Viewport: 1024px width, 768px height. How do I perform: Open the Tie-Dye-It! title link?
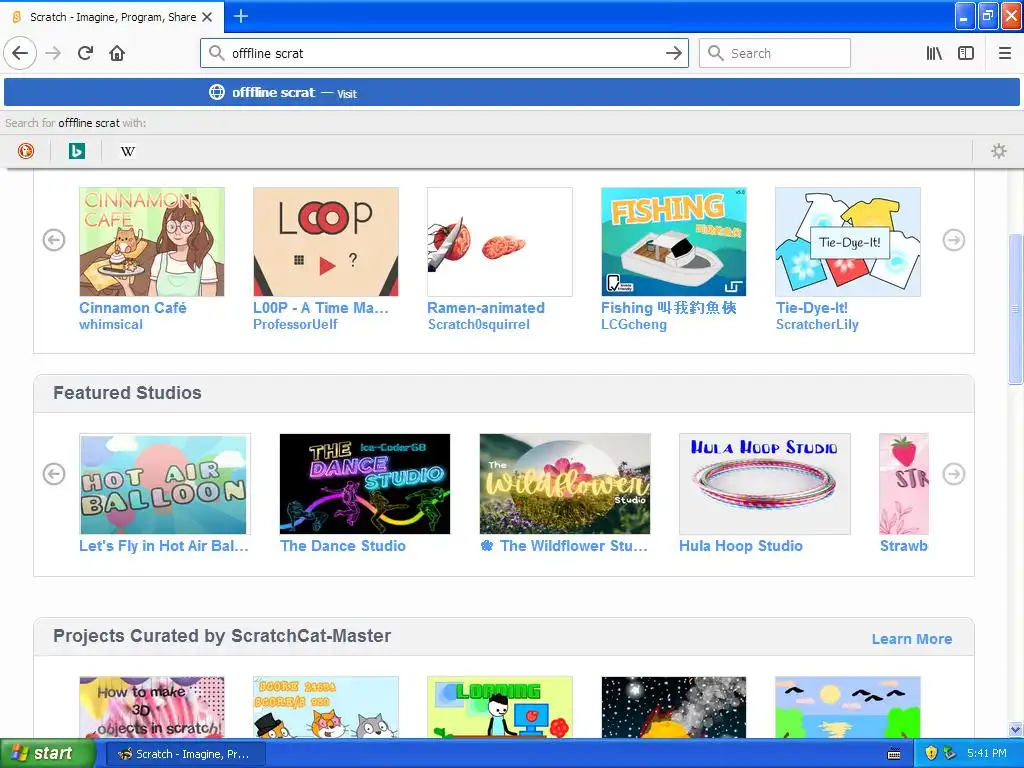pyautogui.click(x=812, y=308)
